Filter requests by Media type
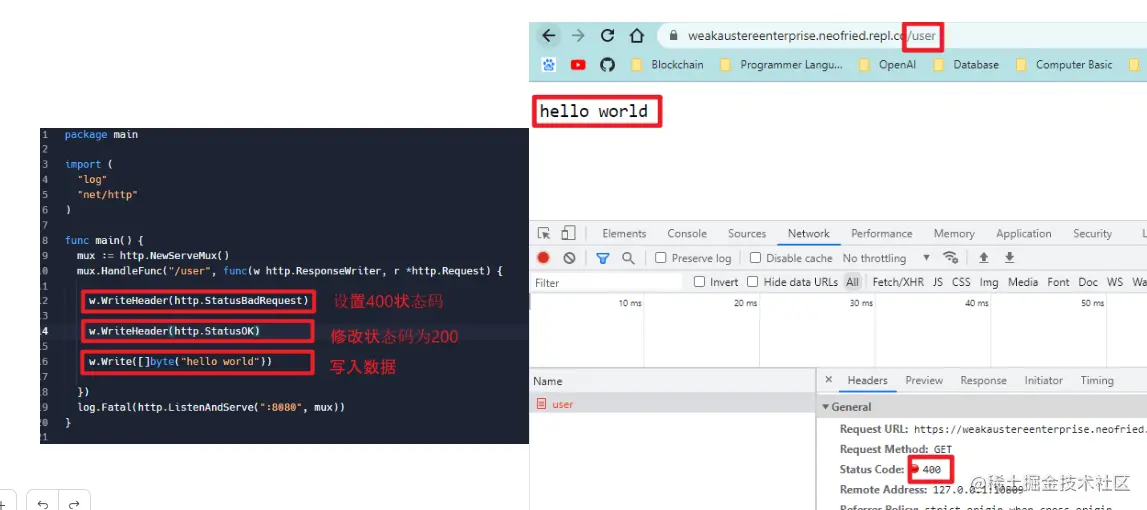Screen dimensions: 1147x510 click(x=1023, y=282)
